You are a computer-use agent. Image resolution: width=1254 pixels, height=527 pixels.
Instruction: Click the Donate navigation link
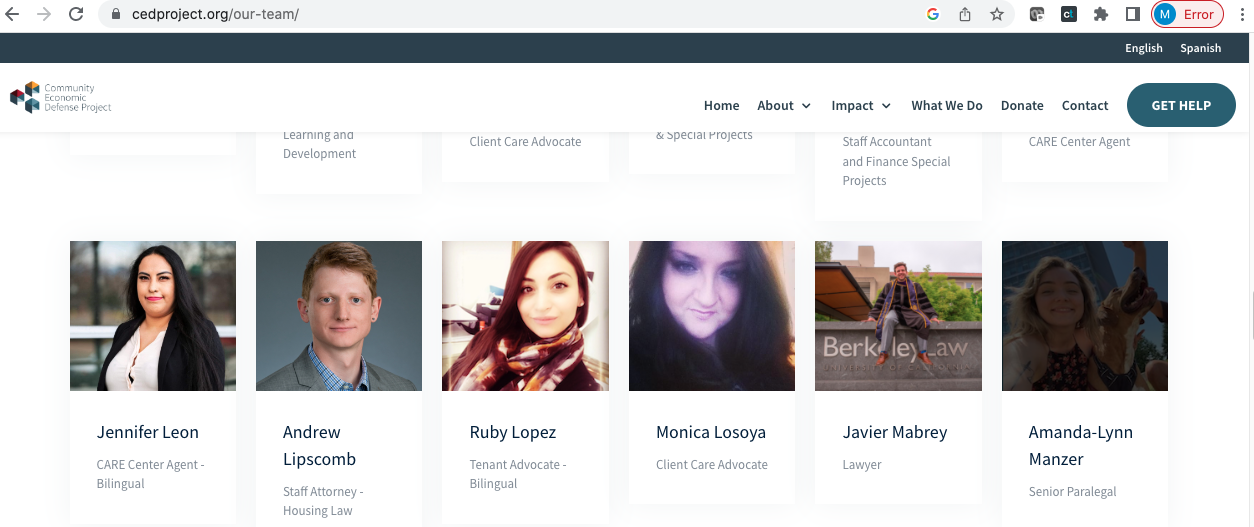(x=1022, y=106)
